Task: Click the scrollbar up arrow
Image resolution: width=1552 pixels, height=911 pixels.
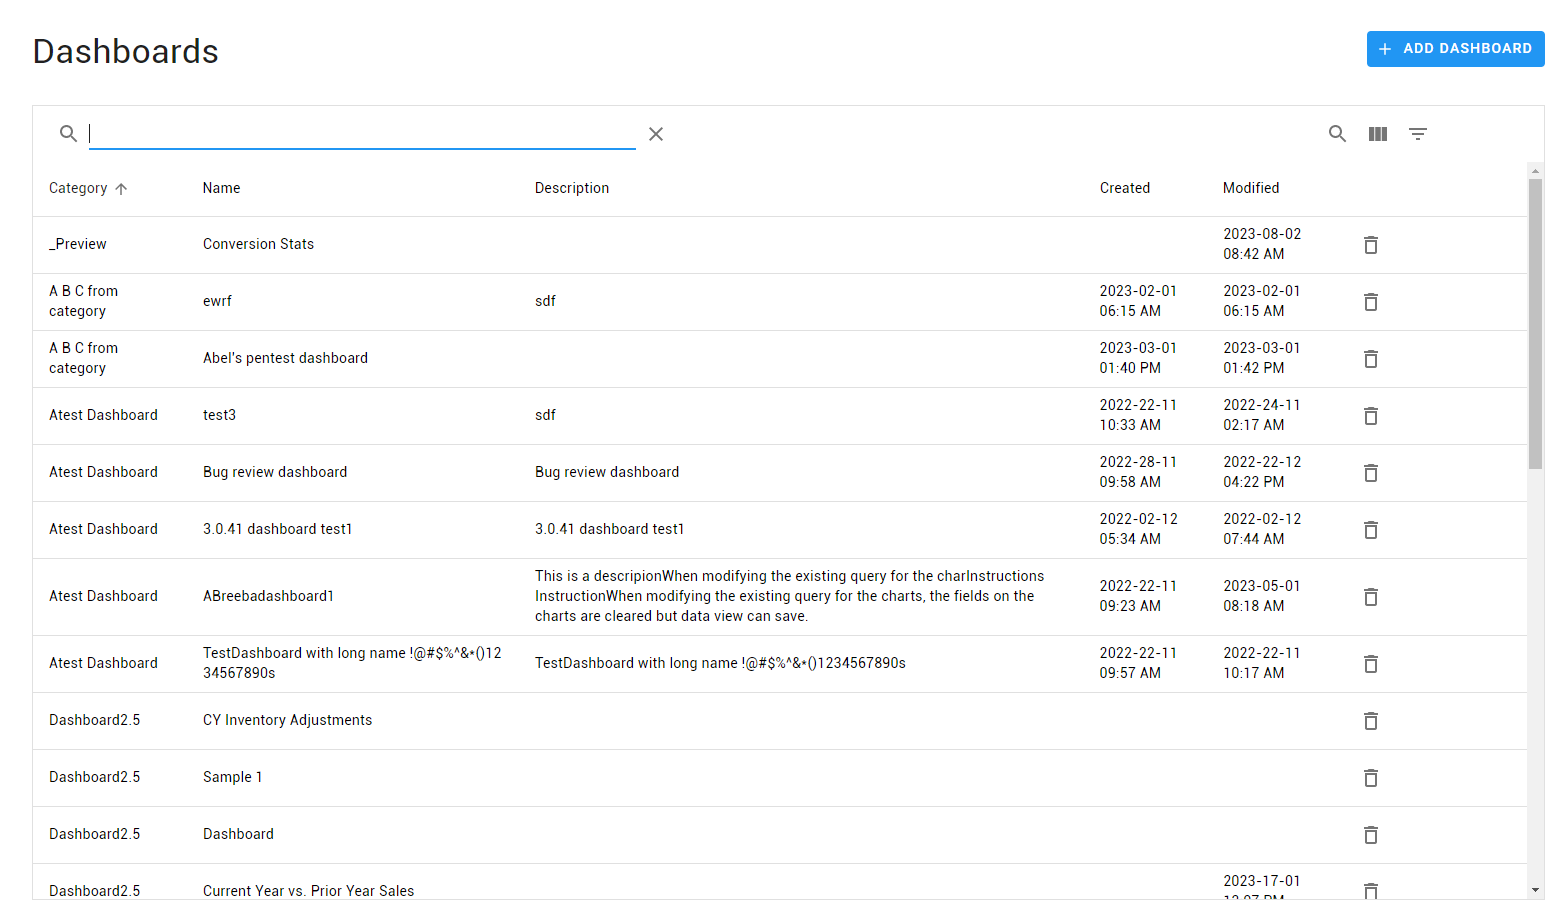Action: click(1535, 171)
